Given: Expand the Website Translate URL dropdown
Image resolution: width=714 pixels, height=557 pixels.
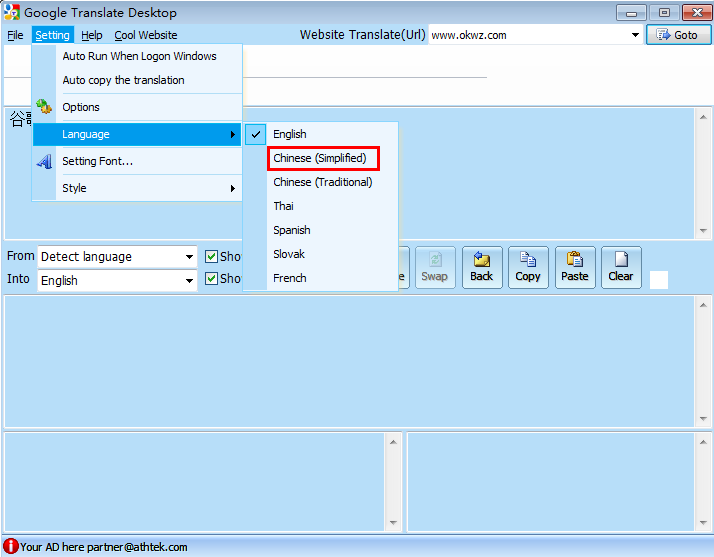Looking at the screenshot, I should (636, 35).
